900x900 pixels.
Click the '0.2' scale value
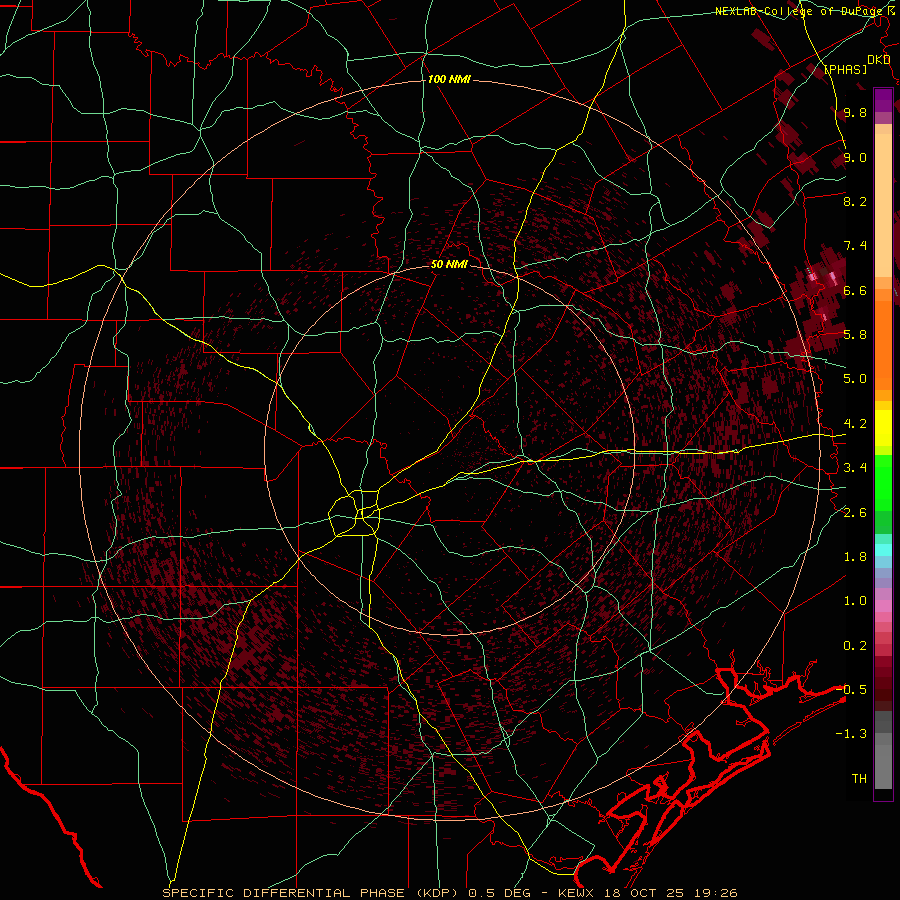pos(855,646)
